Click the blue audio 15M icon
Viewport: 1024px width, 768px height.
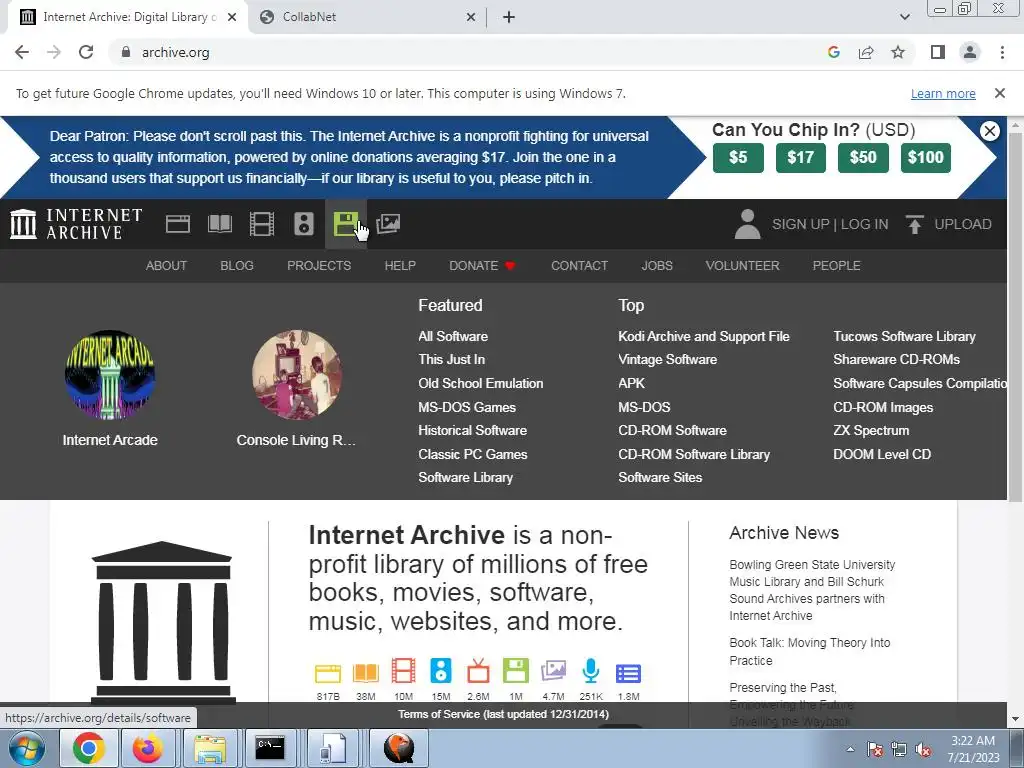(x=441, y=671)
